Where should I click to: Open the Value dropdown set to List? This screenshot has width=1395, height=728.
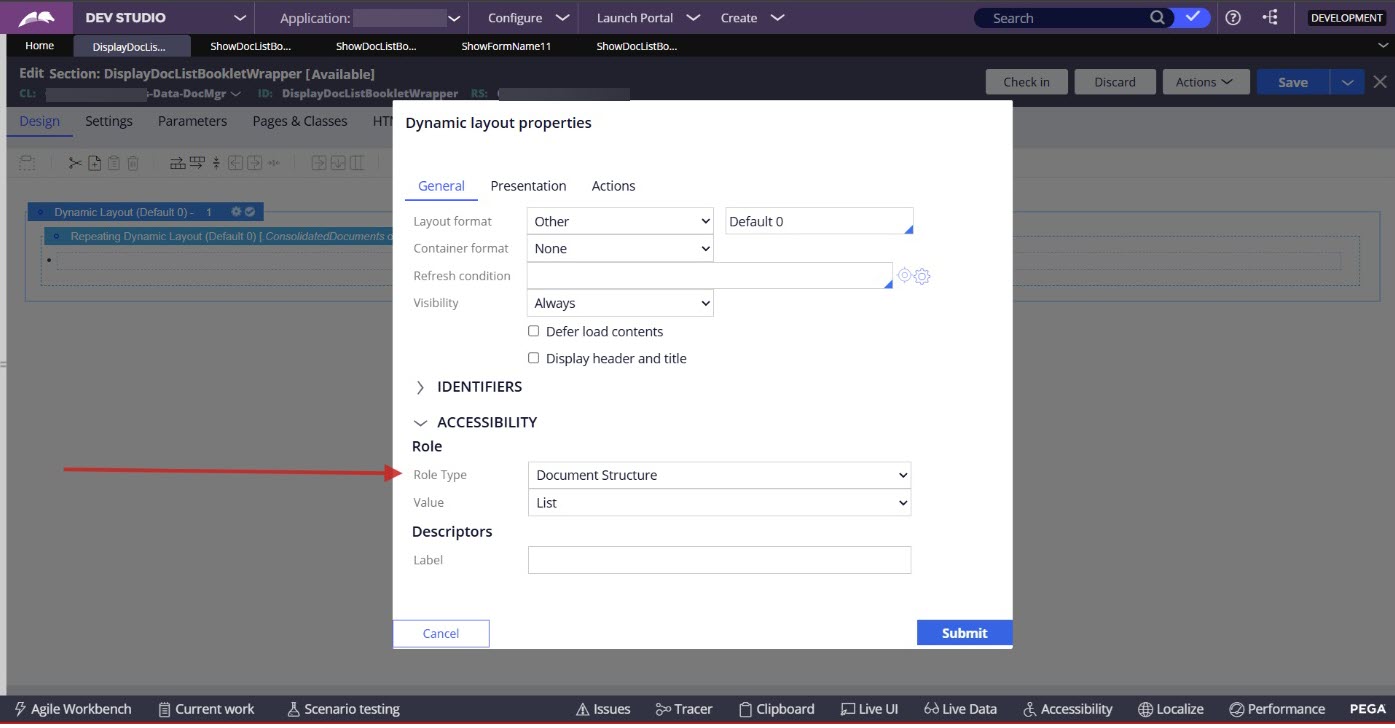click(x=719, y=503)
